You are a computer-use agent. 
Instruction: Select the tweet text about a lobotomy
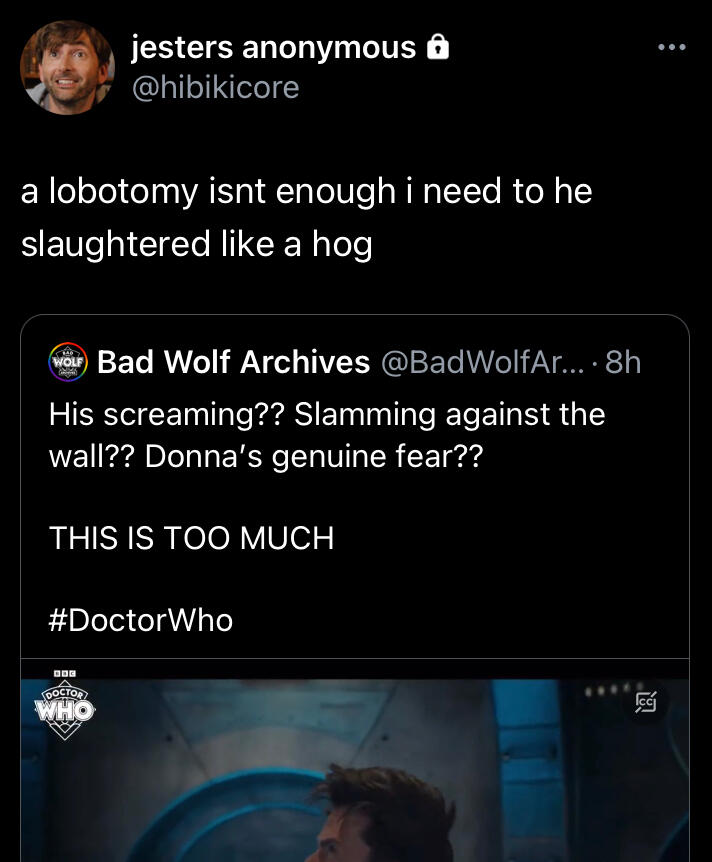(x=306, y=191)
